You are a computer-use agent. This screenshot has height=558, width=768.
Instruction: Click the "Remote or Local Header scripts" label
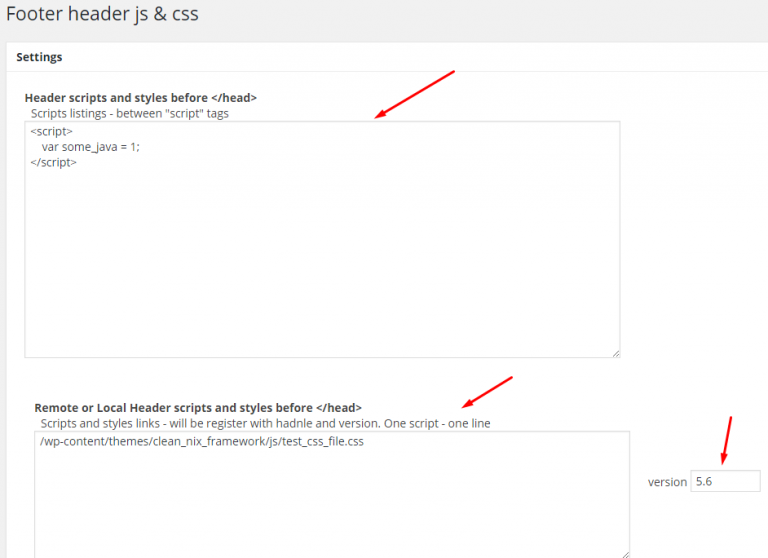[x=198, y=408]
